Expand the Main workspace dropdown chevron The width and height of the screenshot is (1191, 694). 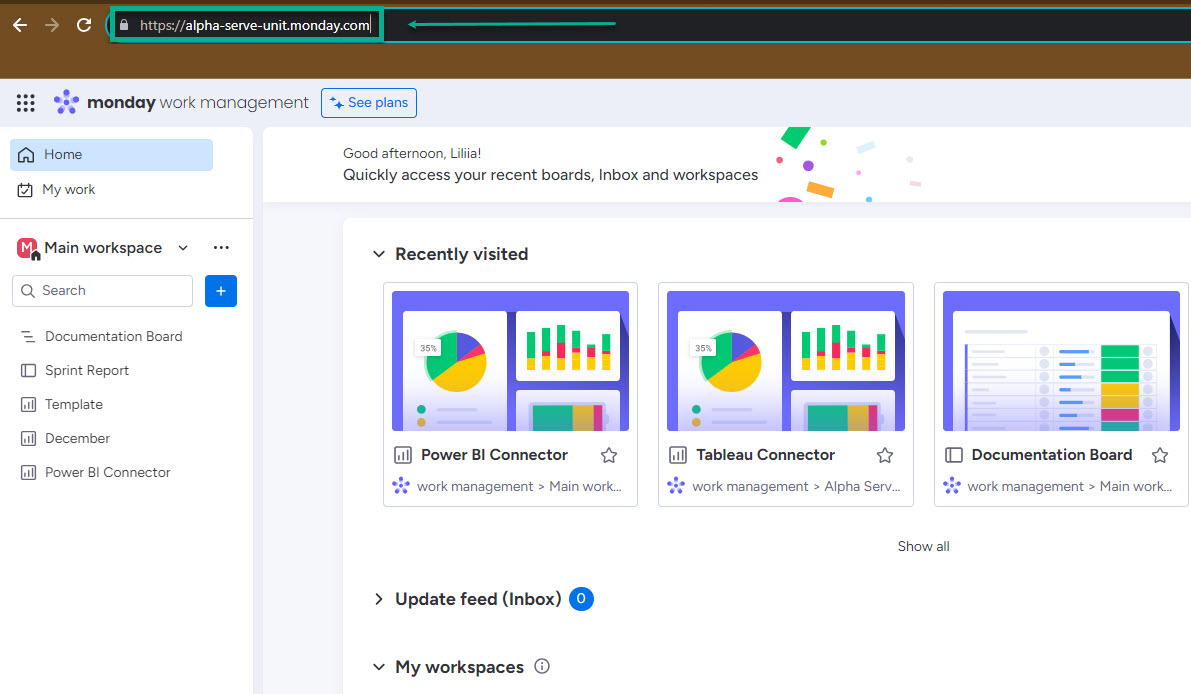(183, 248)
